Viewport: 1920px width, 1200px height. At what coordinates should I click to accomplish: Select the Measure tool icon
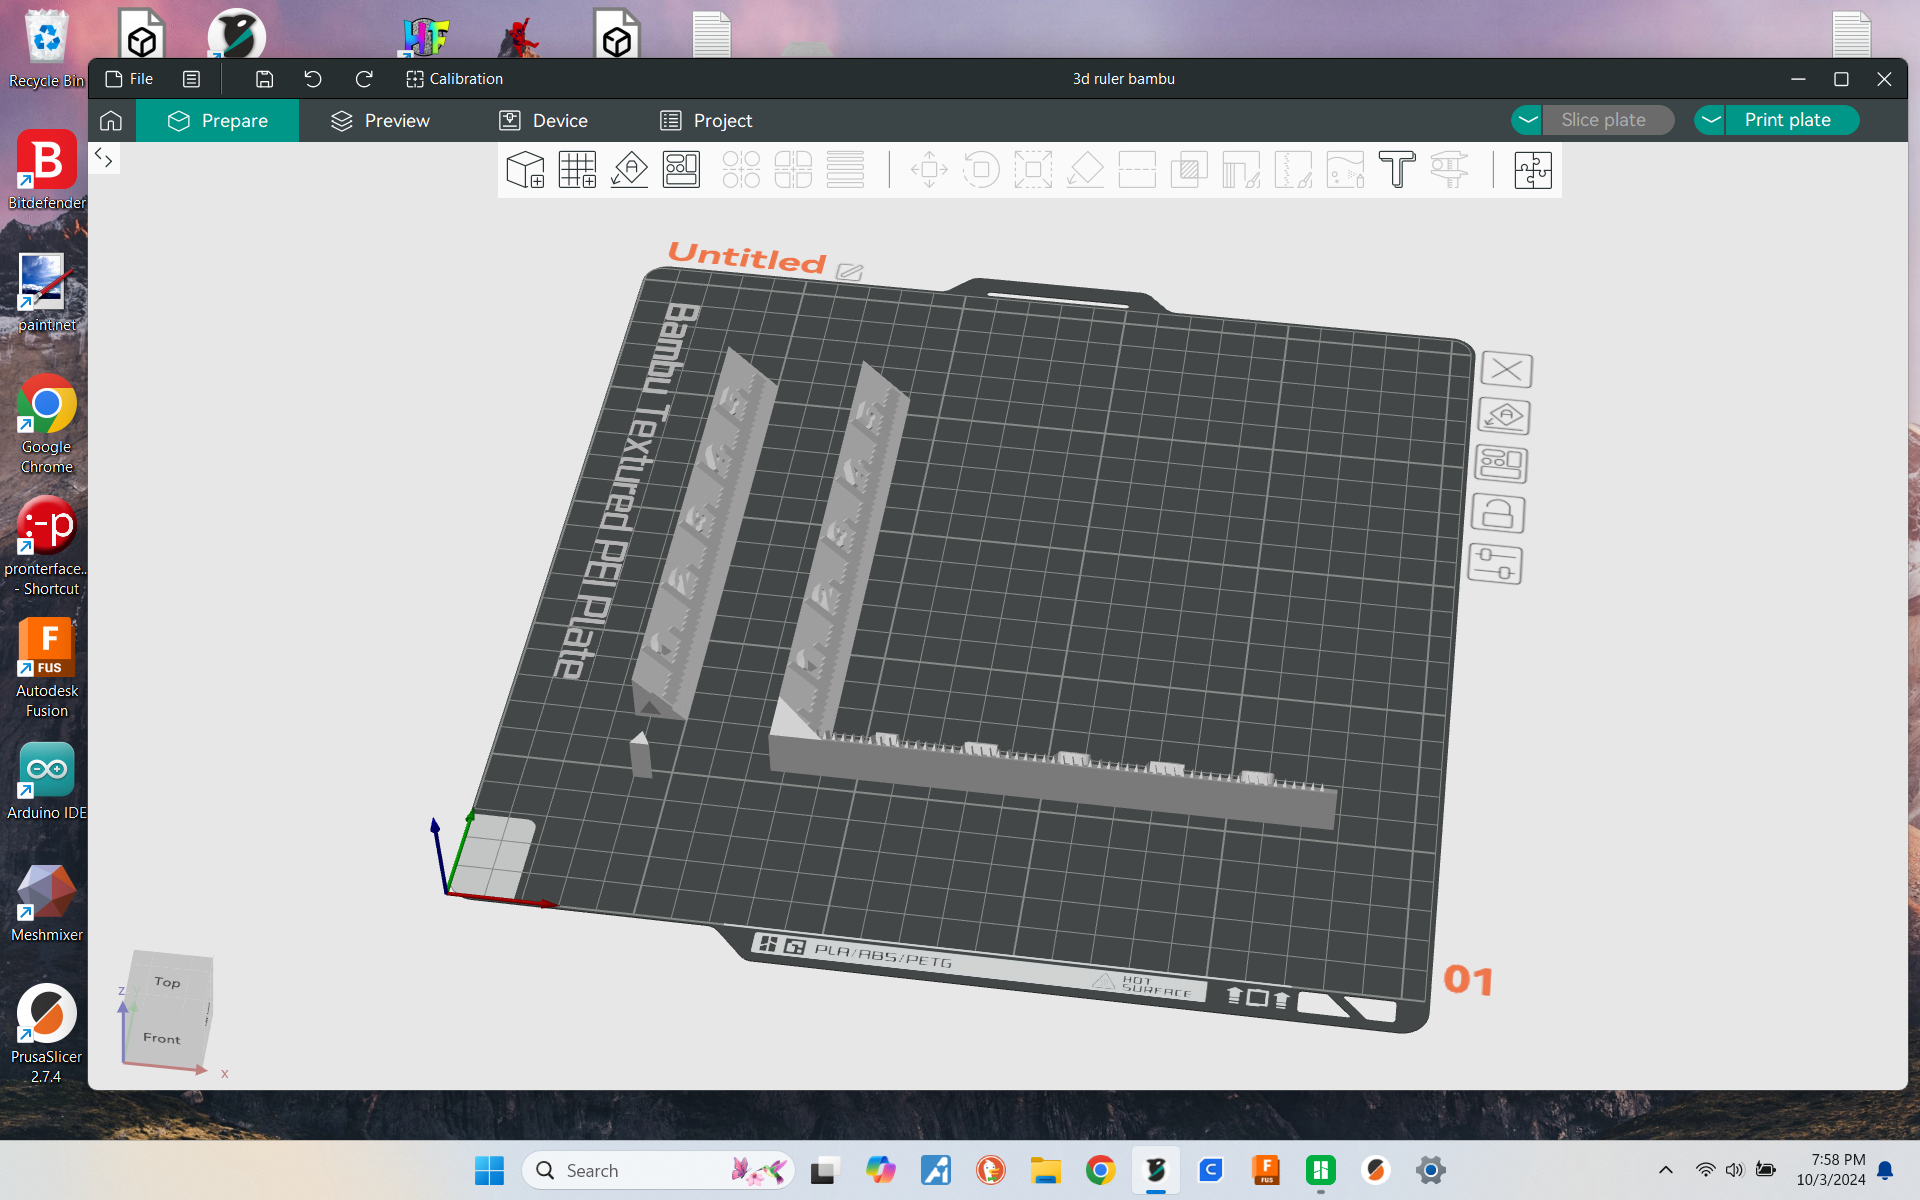tap(1449, 170)
